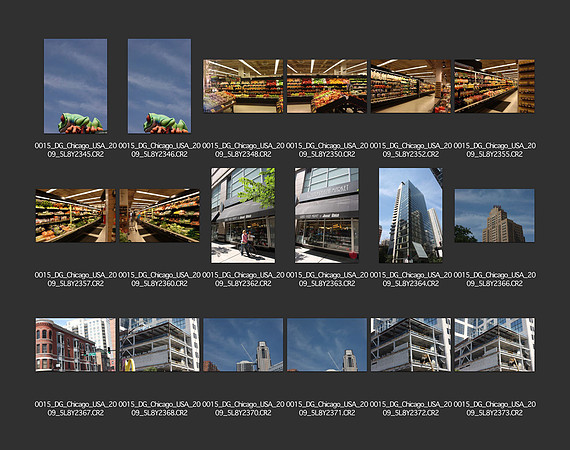570x450 pixels.
Task: Open tan tower against sky thumbnail 5L8Y2366
Action: [494, 215]
